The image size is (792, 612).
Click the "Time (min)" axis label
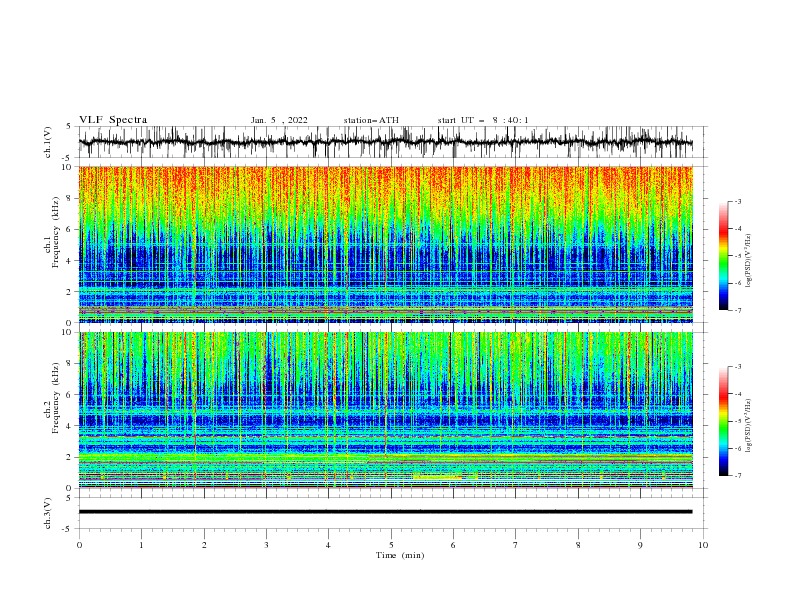point(400,555)
